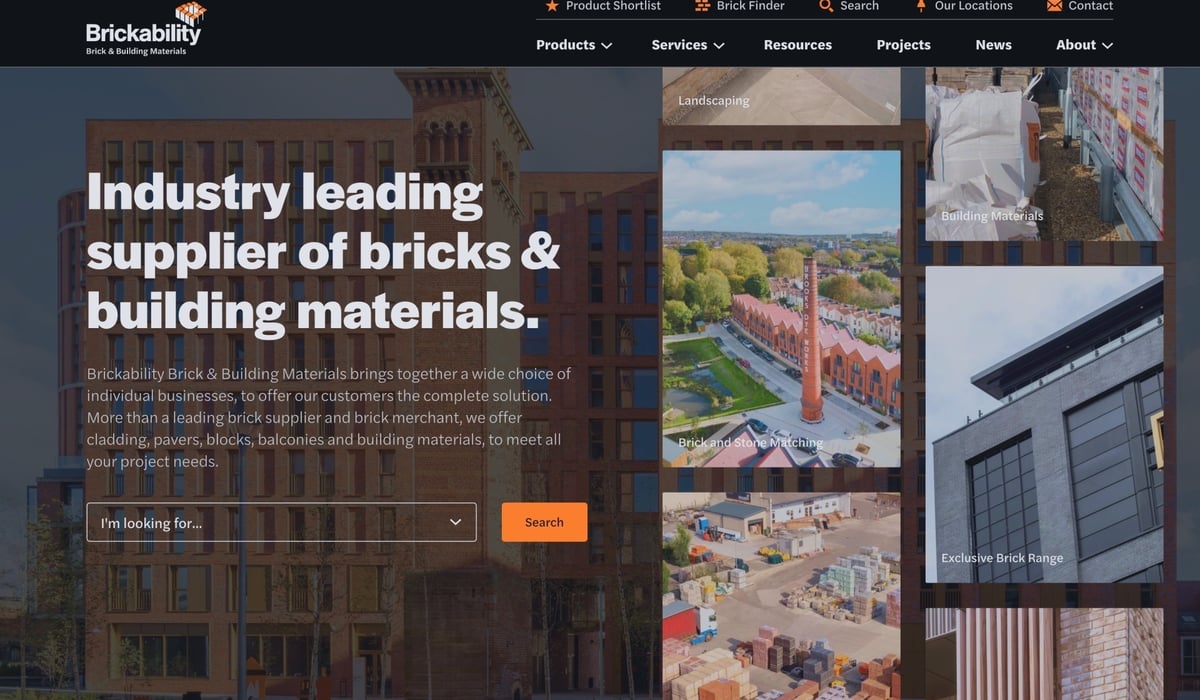Click the orange Search button
The image size is (1200, 700).
[544, 522]
